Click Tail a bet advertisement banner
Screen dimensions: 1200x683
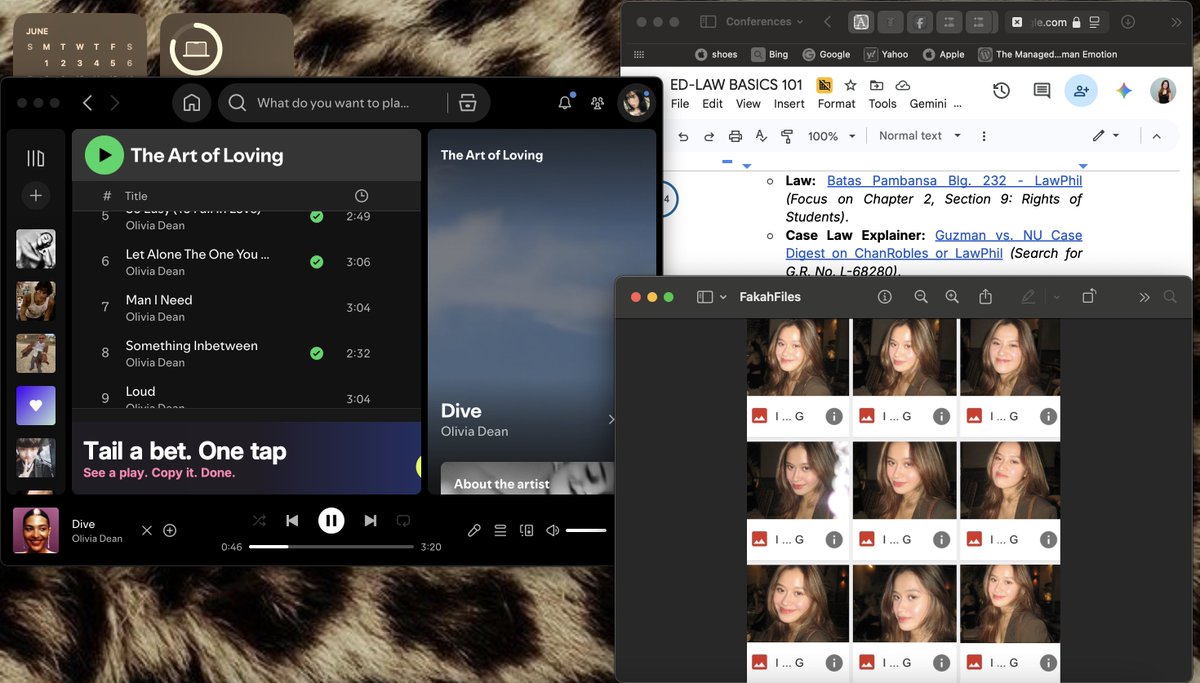[246, 458]
